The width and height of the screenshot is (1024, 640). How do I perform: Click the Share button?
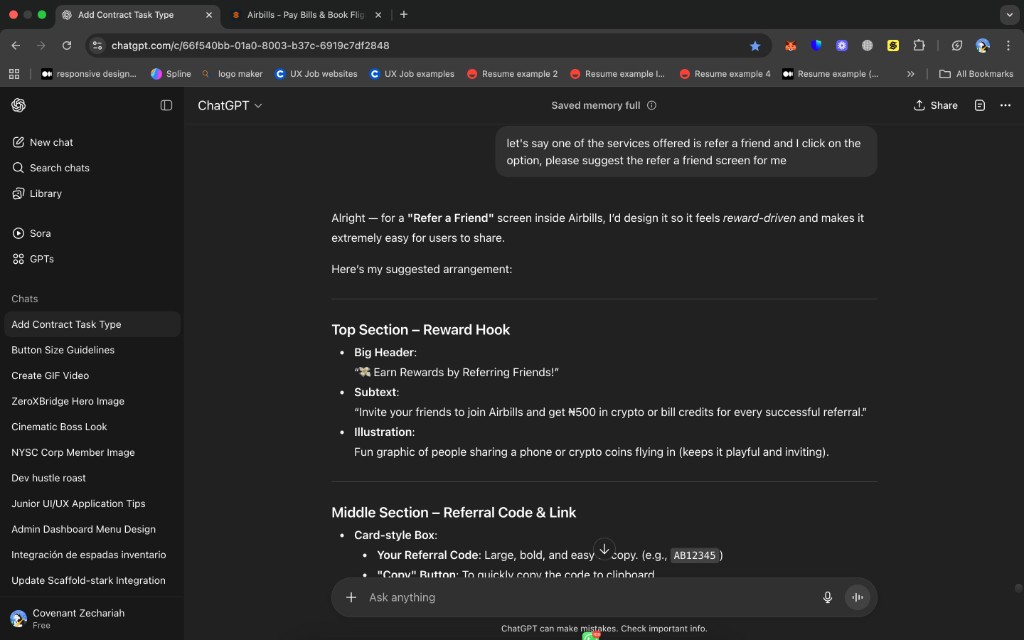point(935,105)
